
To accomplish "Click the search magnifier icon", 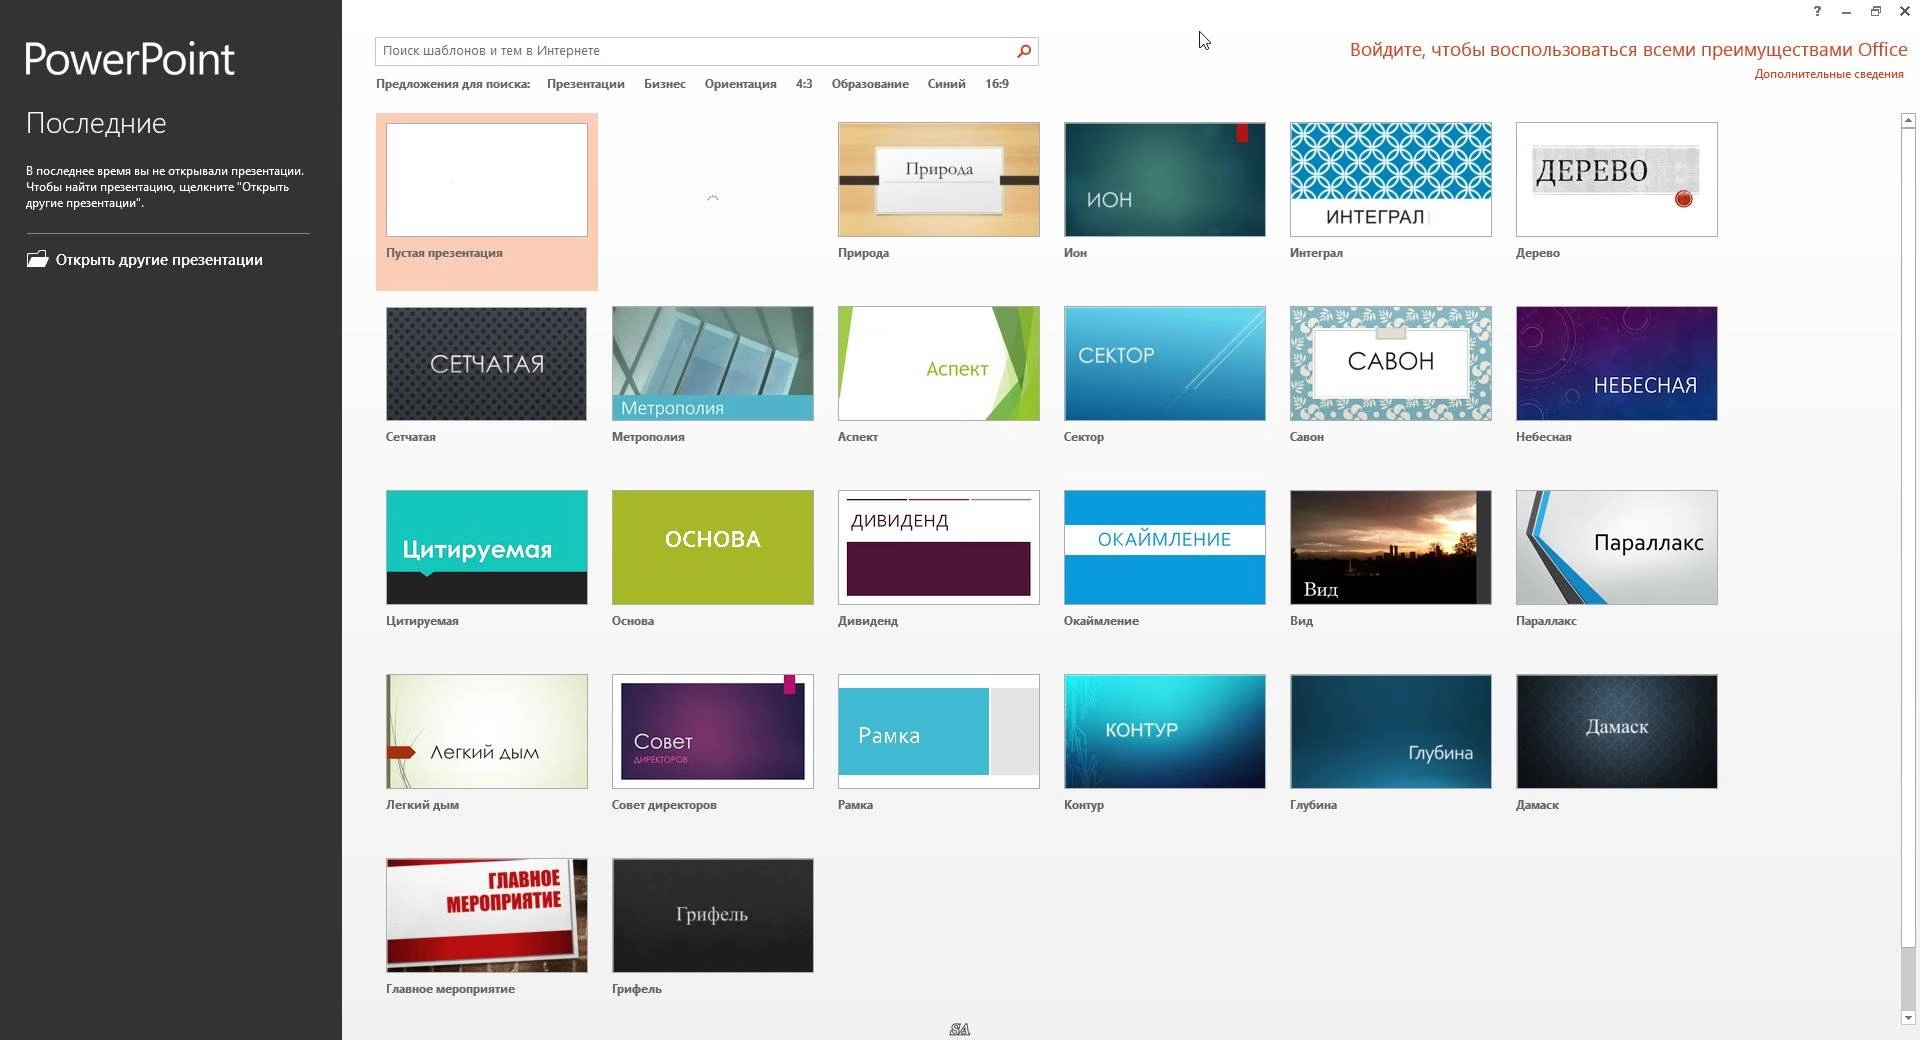I will (x=1023, y=51).
